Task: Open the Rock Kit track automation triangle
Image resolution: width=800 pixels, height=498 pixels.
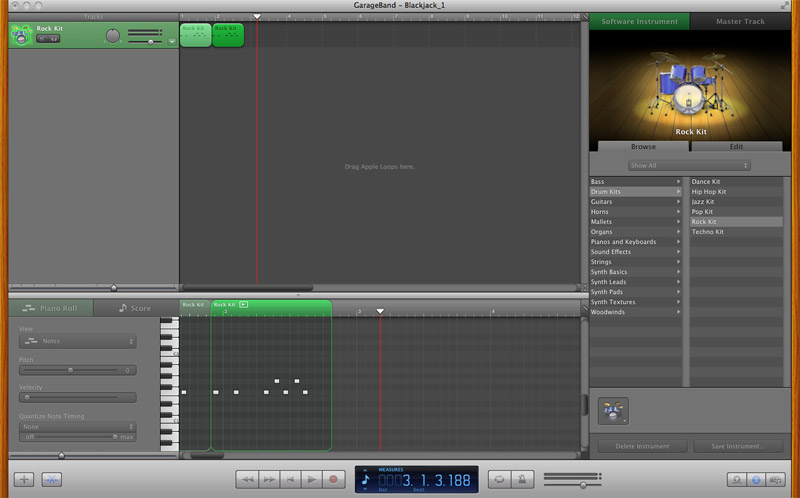Action: [x=172, y=42]
